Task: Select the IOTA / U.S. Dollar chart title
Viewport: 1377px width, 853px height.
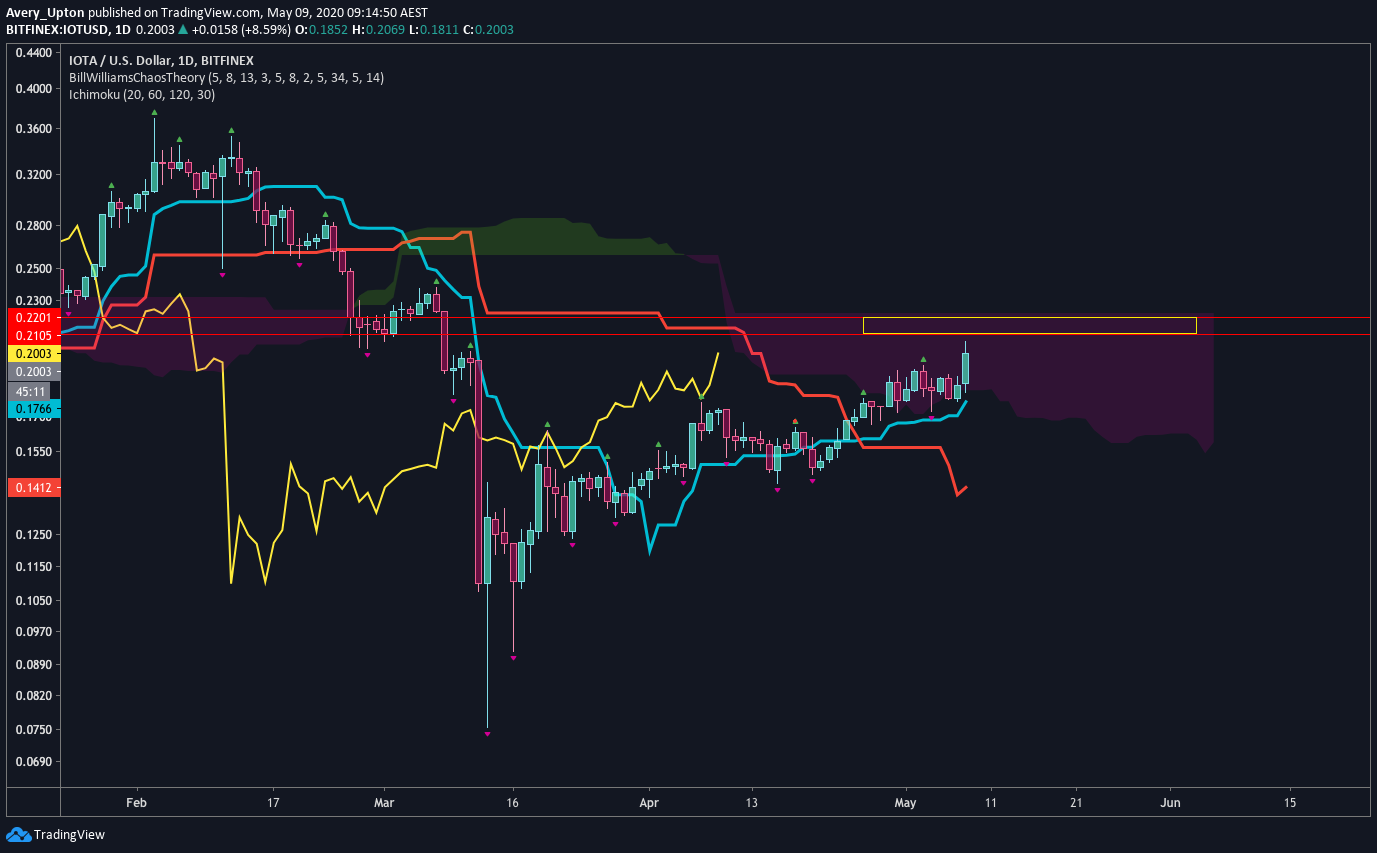Action: click(x=161, y=60)
